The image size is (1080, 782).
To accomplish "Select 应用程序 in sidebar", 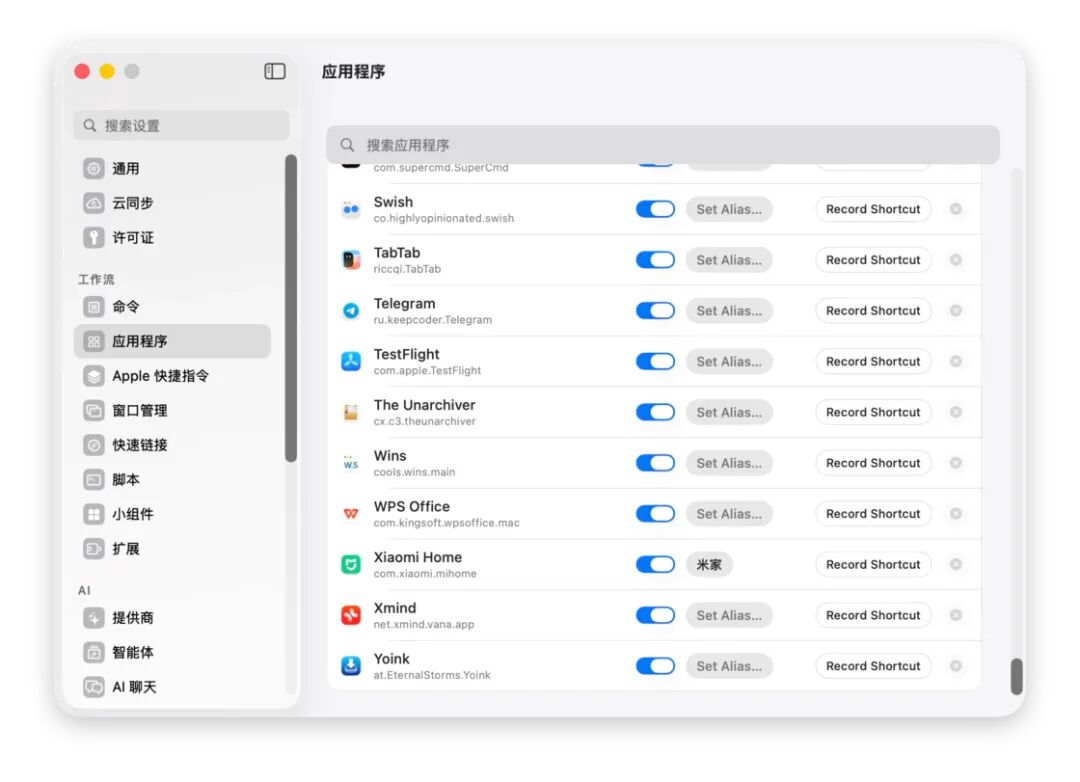I will (x=172, y=341).
